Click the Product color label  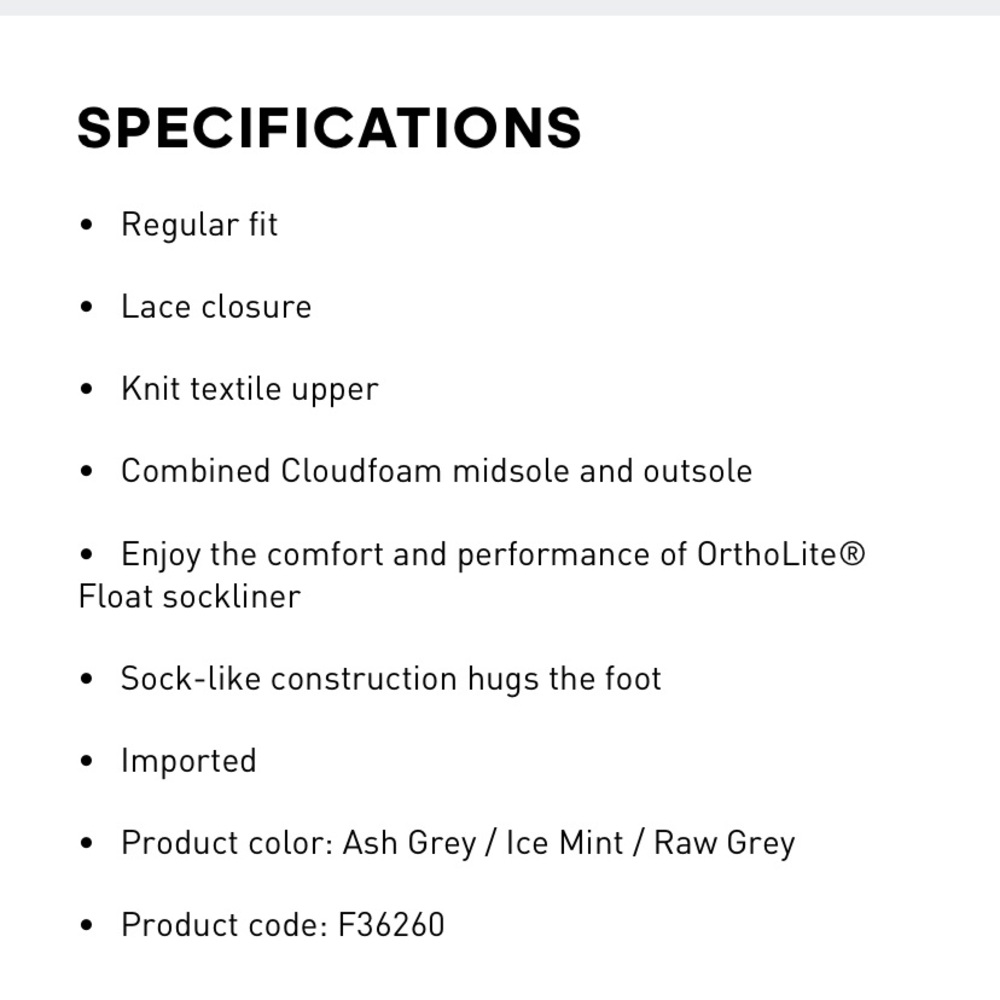click(x=227, y=843)
